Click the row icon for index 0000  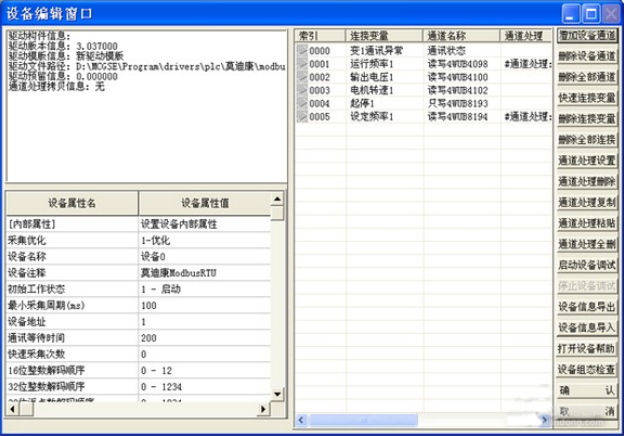click(x=302, y=49)
